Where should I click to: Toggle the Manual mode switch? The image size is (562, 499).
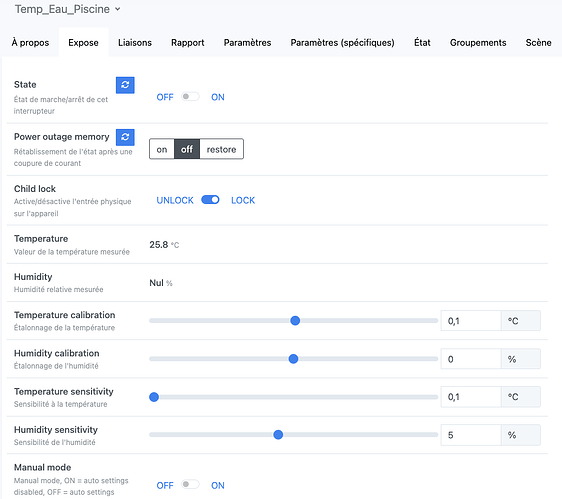[190, 485]
